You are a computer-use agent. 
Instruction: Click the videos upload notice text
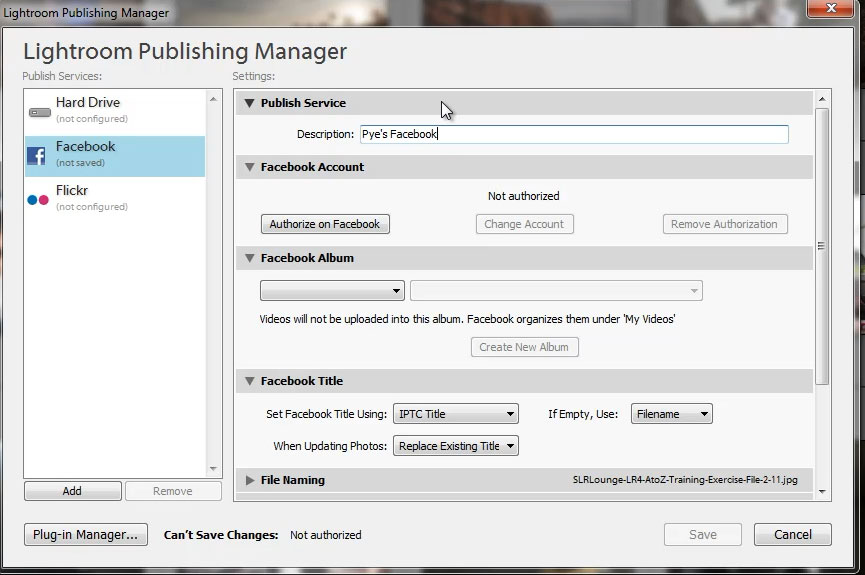[x=468, y=320]
